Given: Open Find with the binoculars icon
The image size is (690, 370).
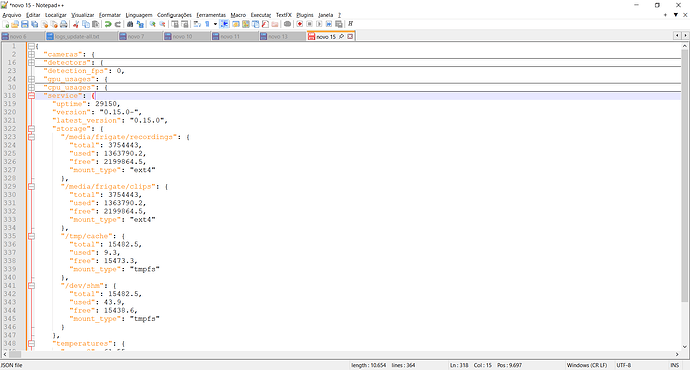Looking at the screenshot, I should click(x=130, y=24).
